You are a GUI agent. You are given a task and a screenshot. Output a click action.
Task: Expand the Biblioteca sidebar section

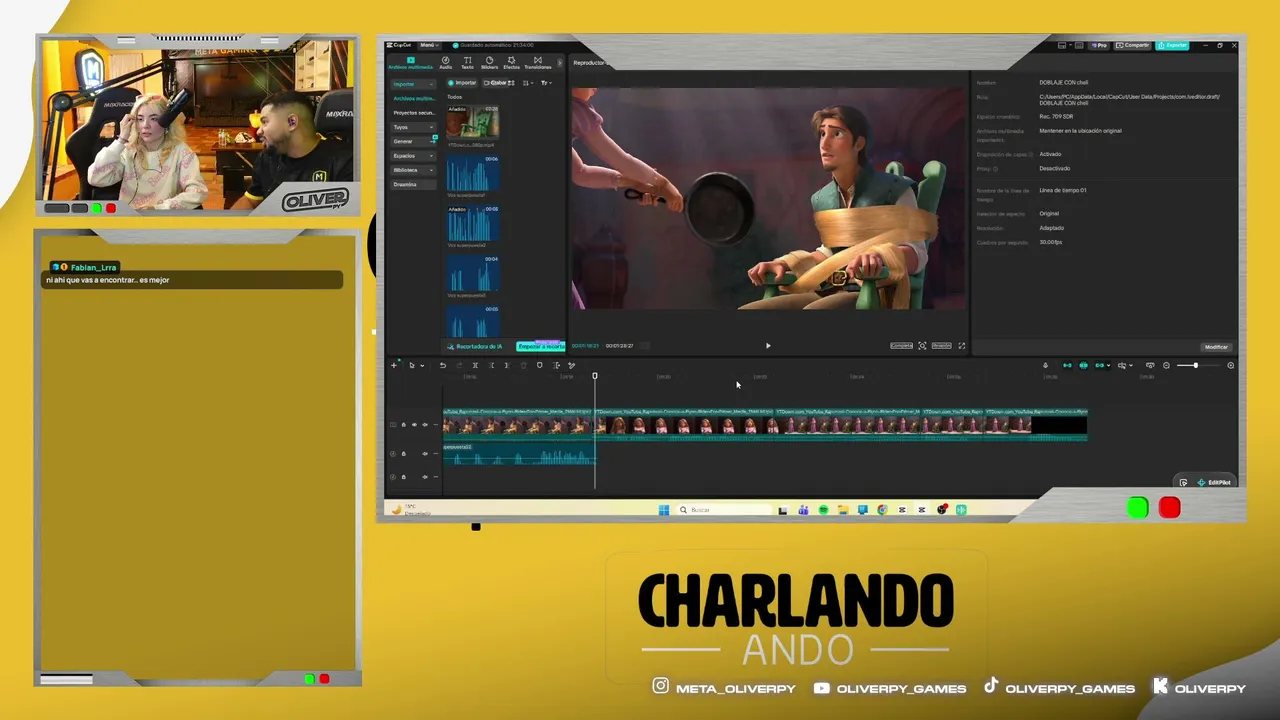412,170
